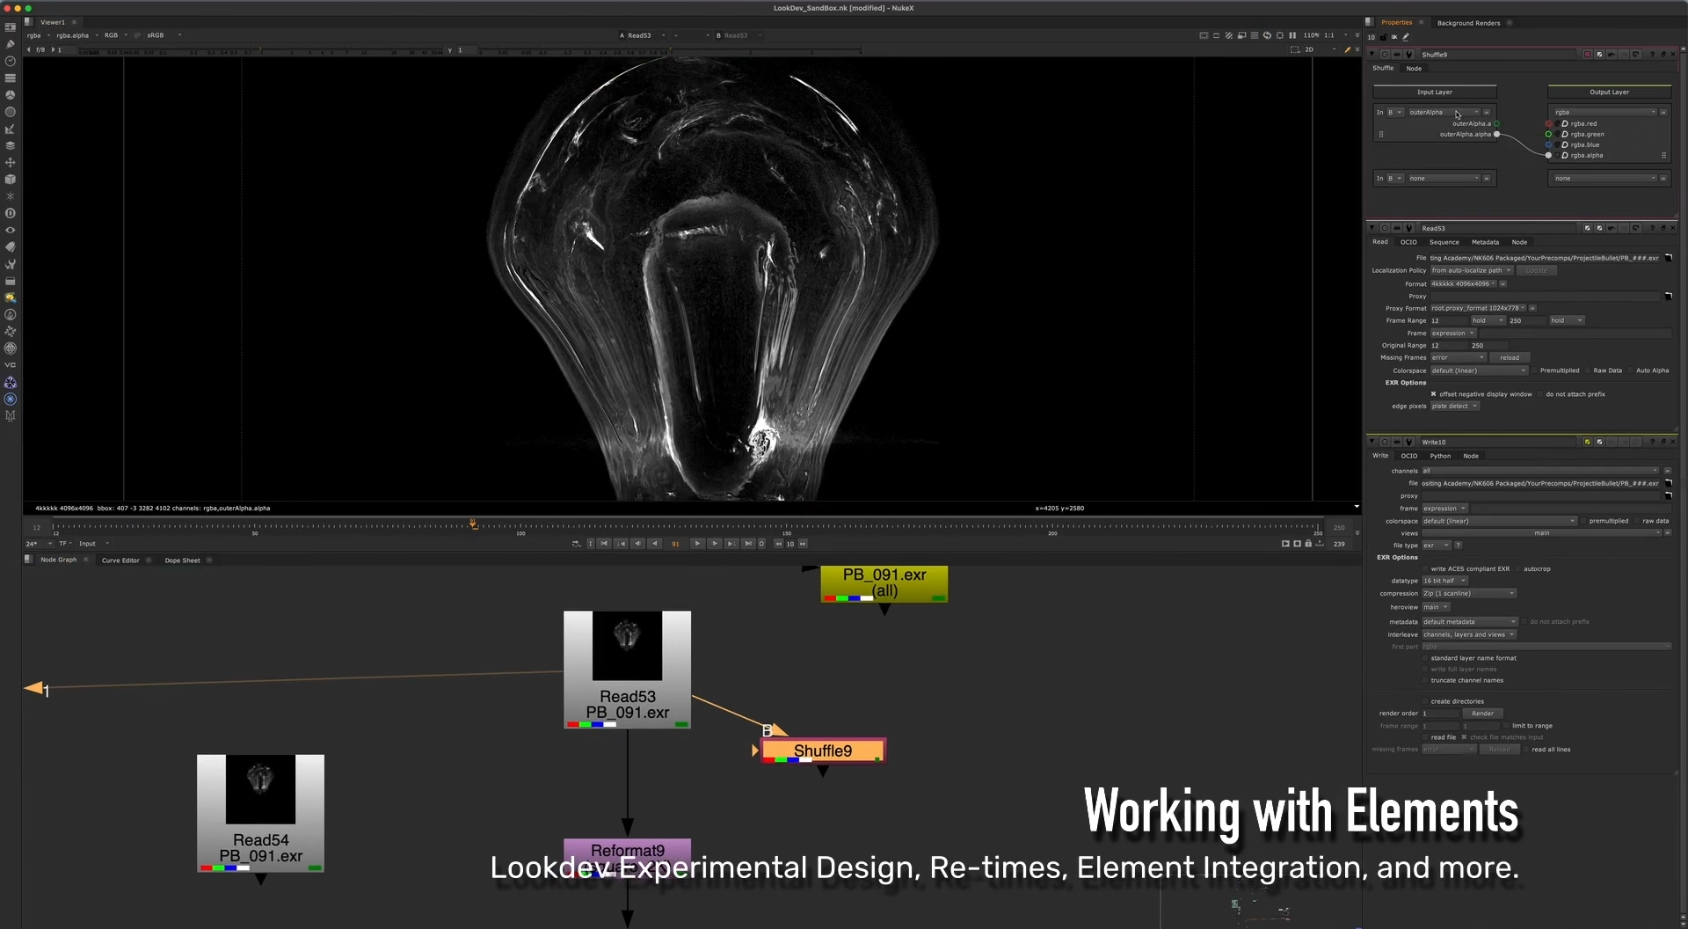Open the Input Layer dropdown set to outerAlpha
The width and height of the screenshot is (1688, 929).
pyautogui.click(x=1443, y=112)
